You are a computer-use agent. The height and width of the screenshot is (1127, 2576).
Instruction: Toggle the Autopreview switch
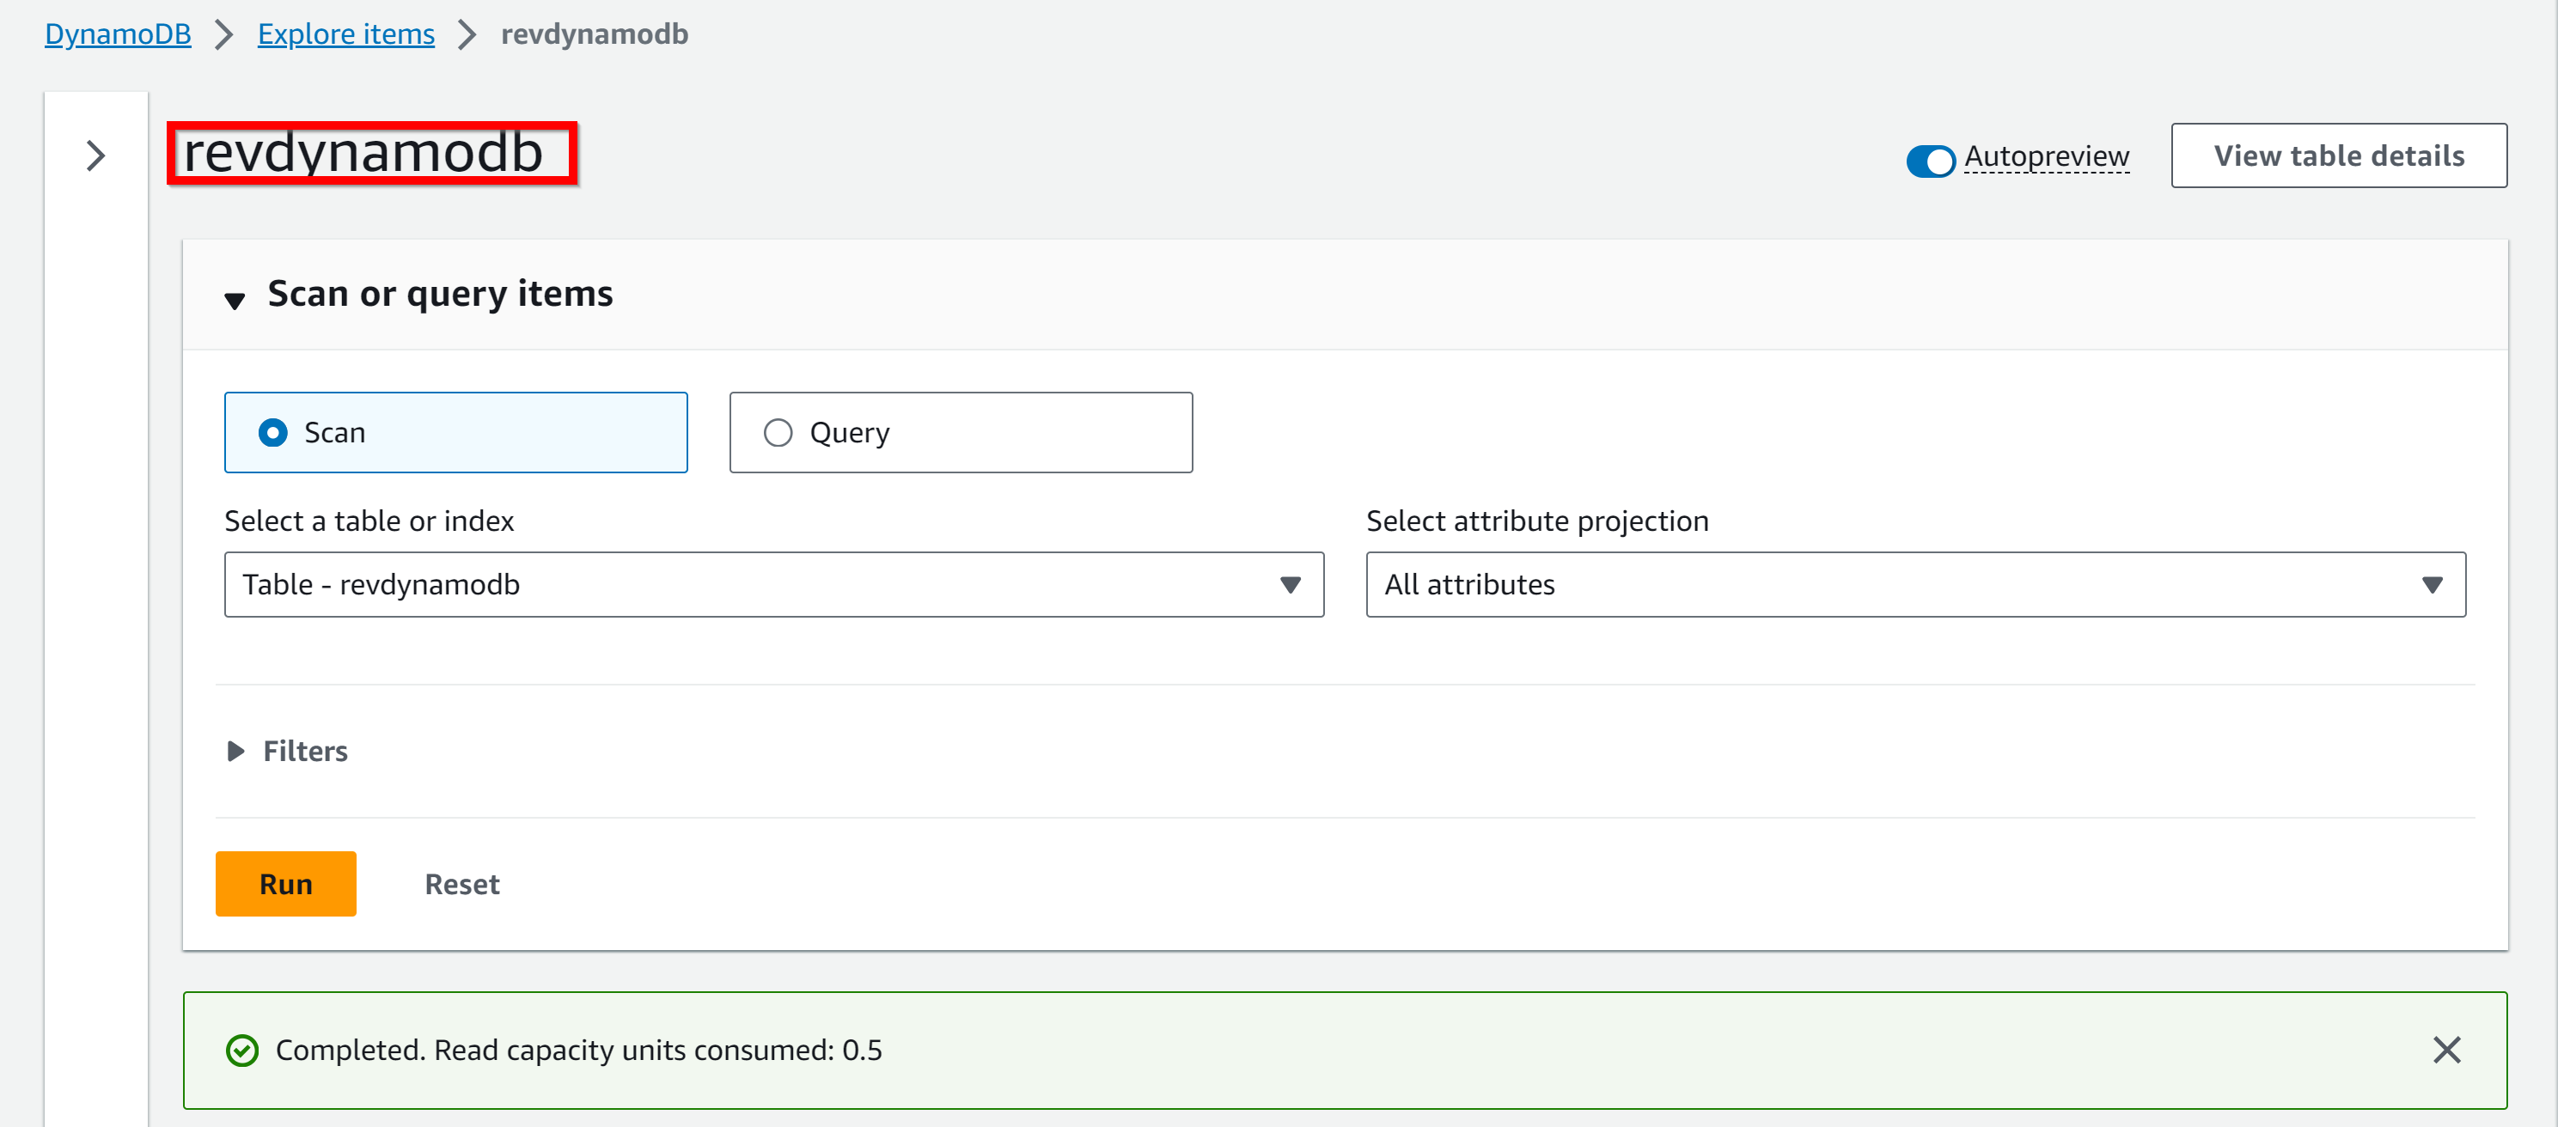[1930, 160]
